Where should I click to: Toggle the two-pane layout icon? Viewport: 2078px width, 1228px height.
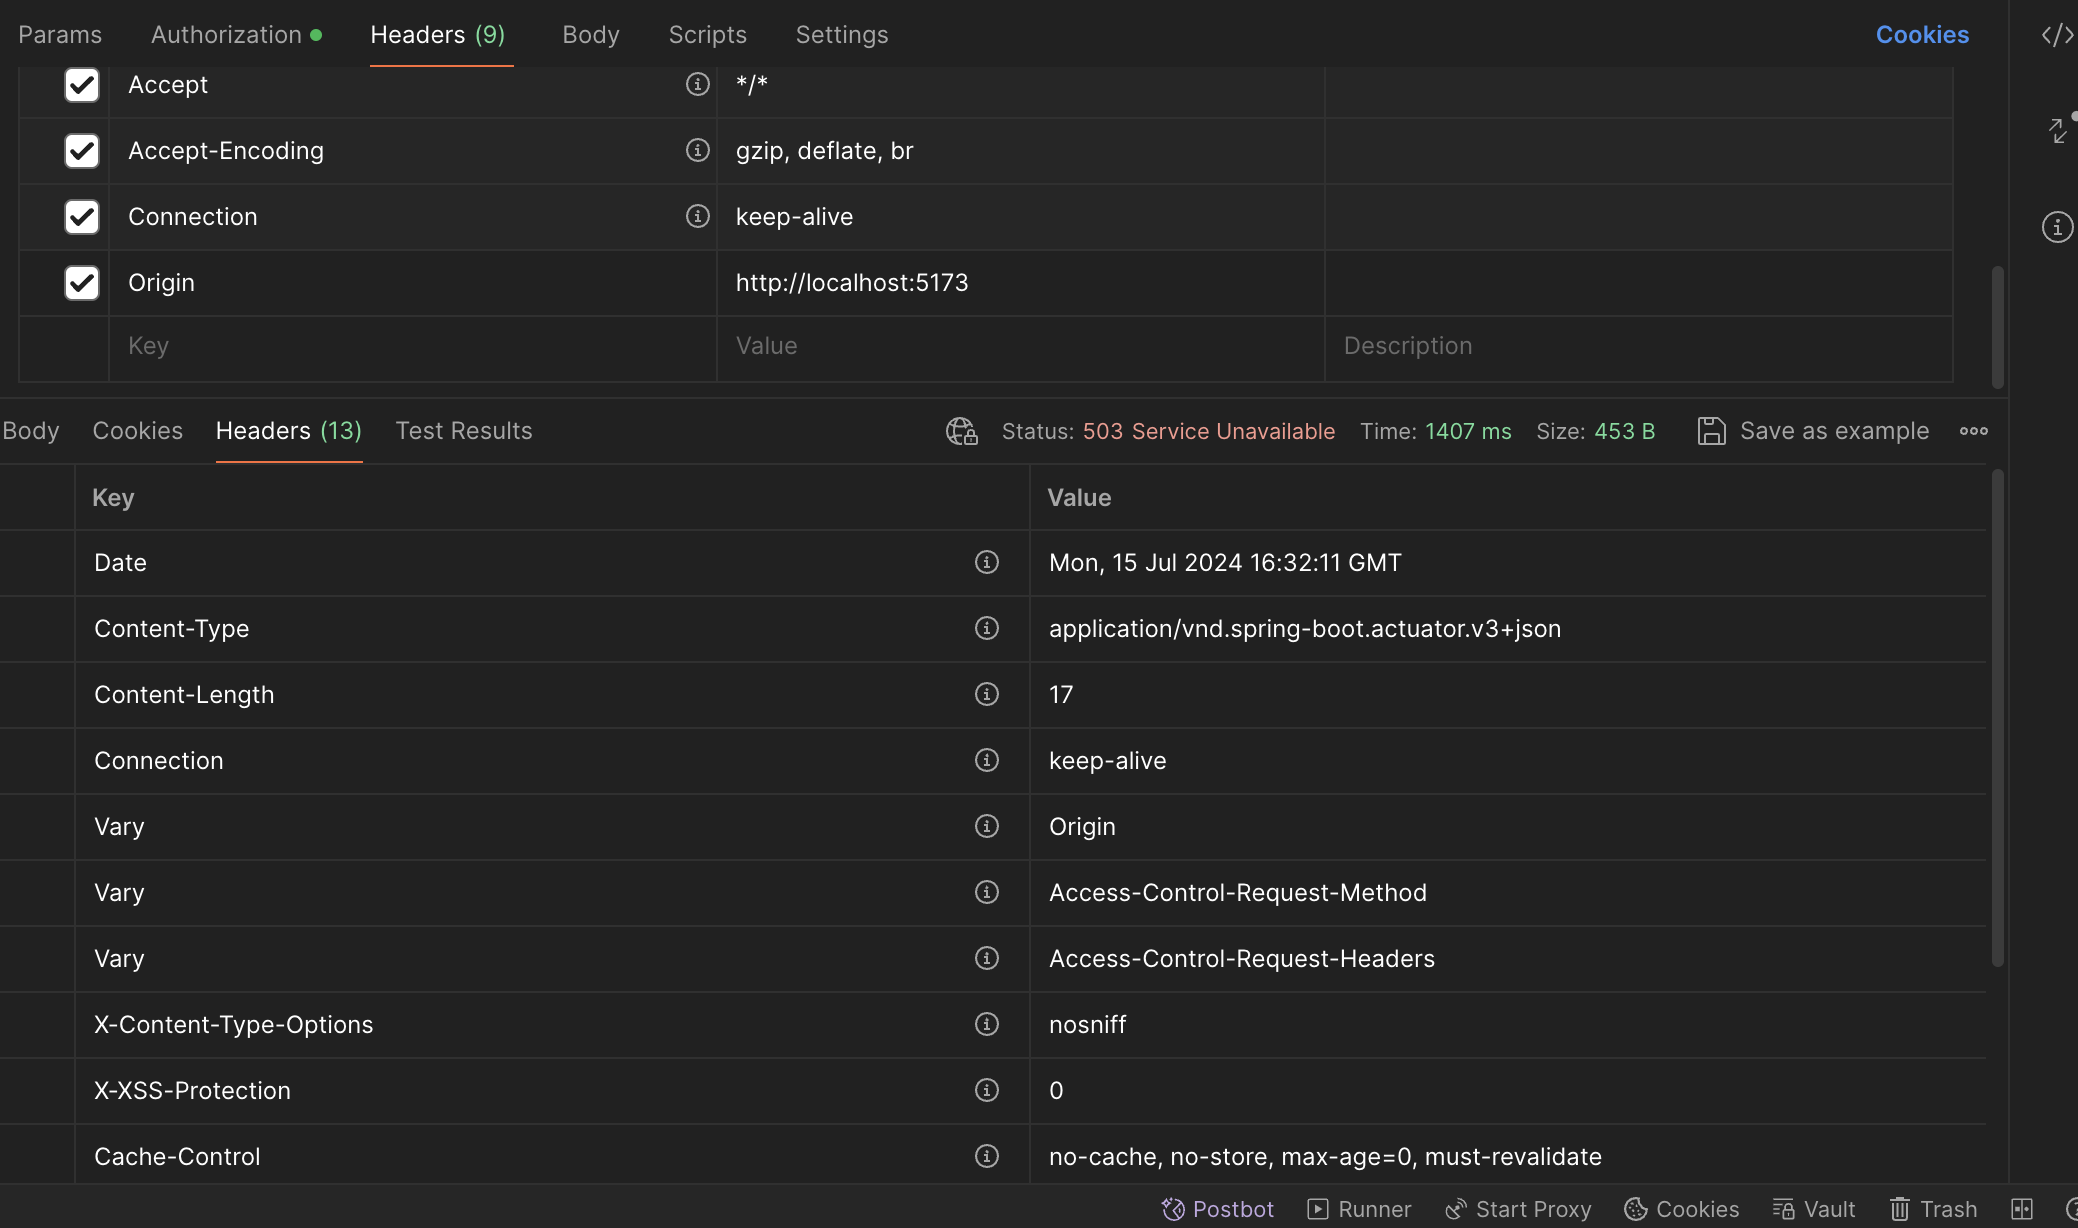2021,1209
